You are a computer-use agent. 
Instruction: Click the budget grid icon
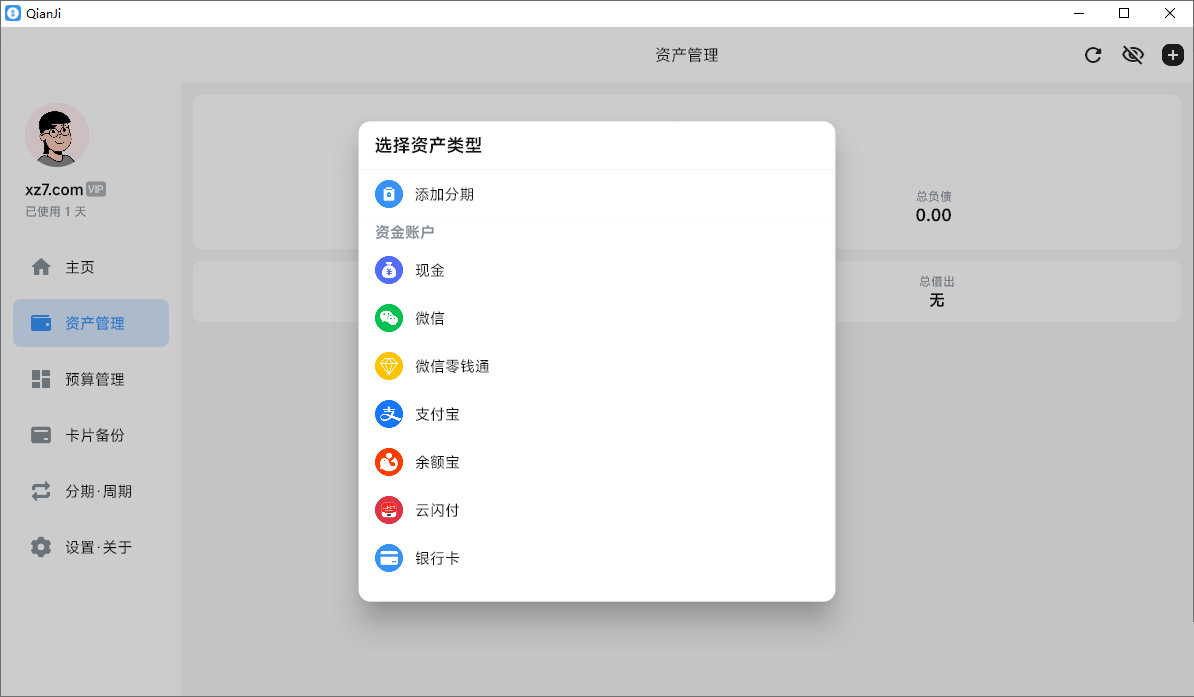[41, 379]
